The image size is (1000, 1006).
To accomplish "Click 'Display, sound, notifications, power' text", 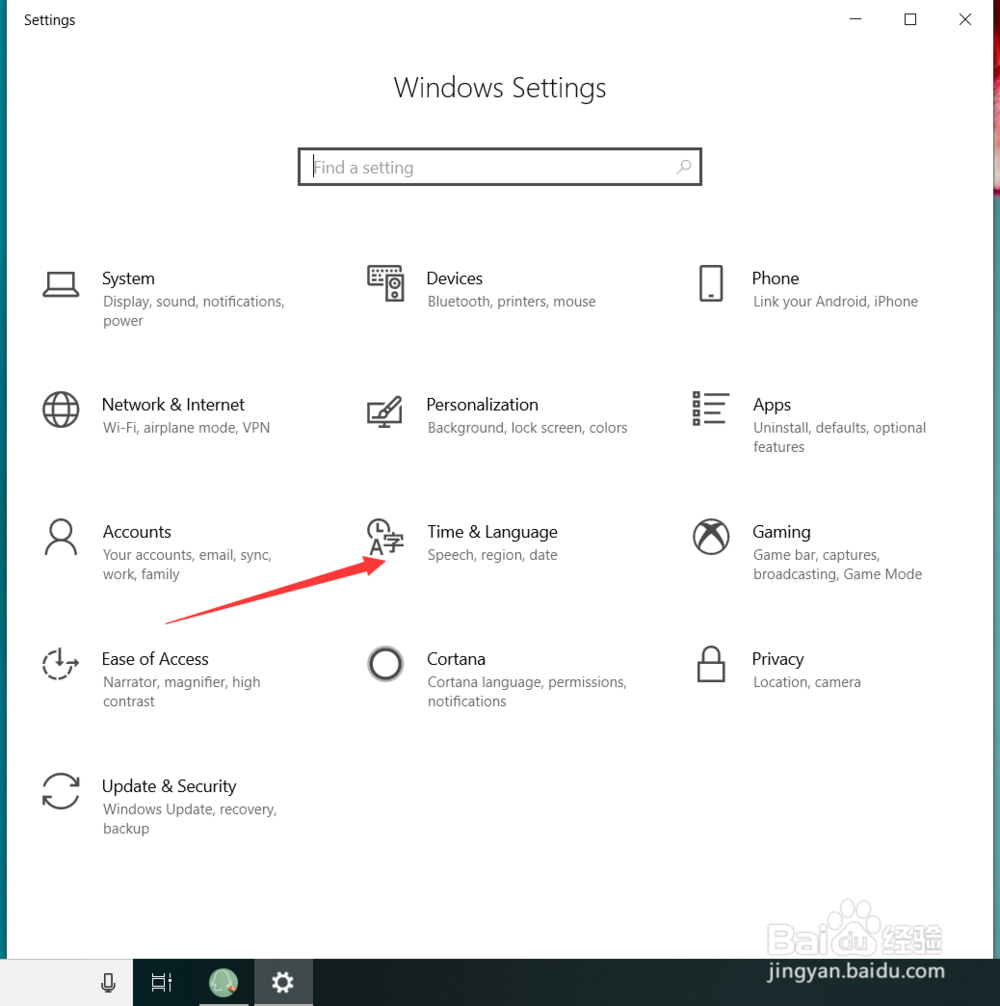I will [x=193, y=311].
